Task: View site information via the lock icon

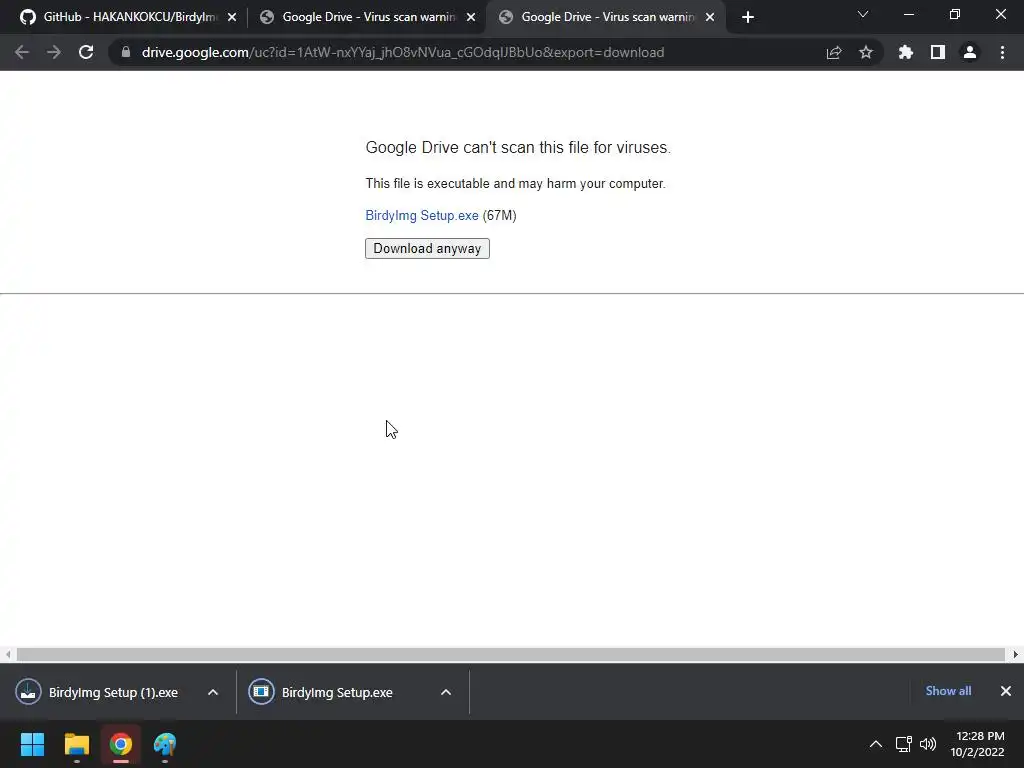Action: point(126,52)
